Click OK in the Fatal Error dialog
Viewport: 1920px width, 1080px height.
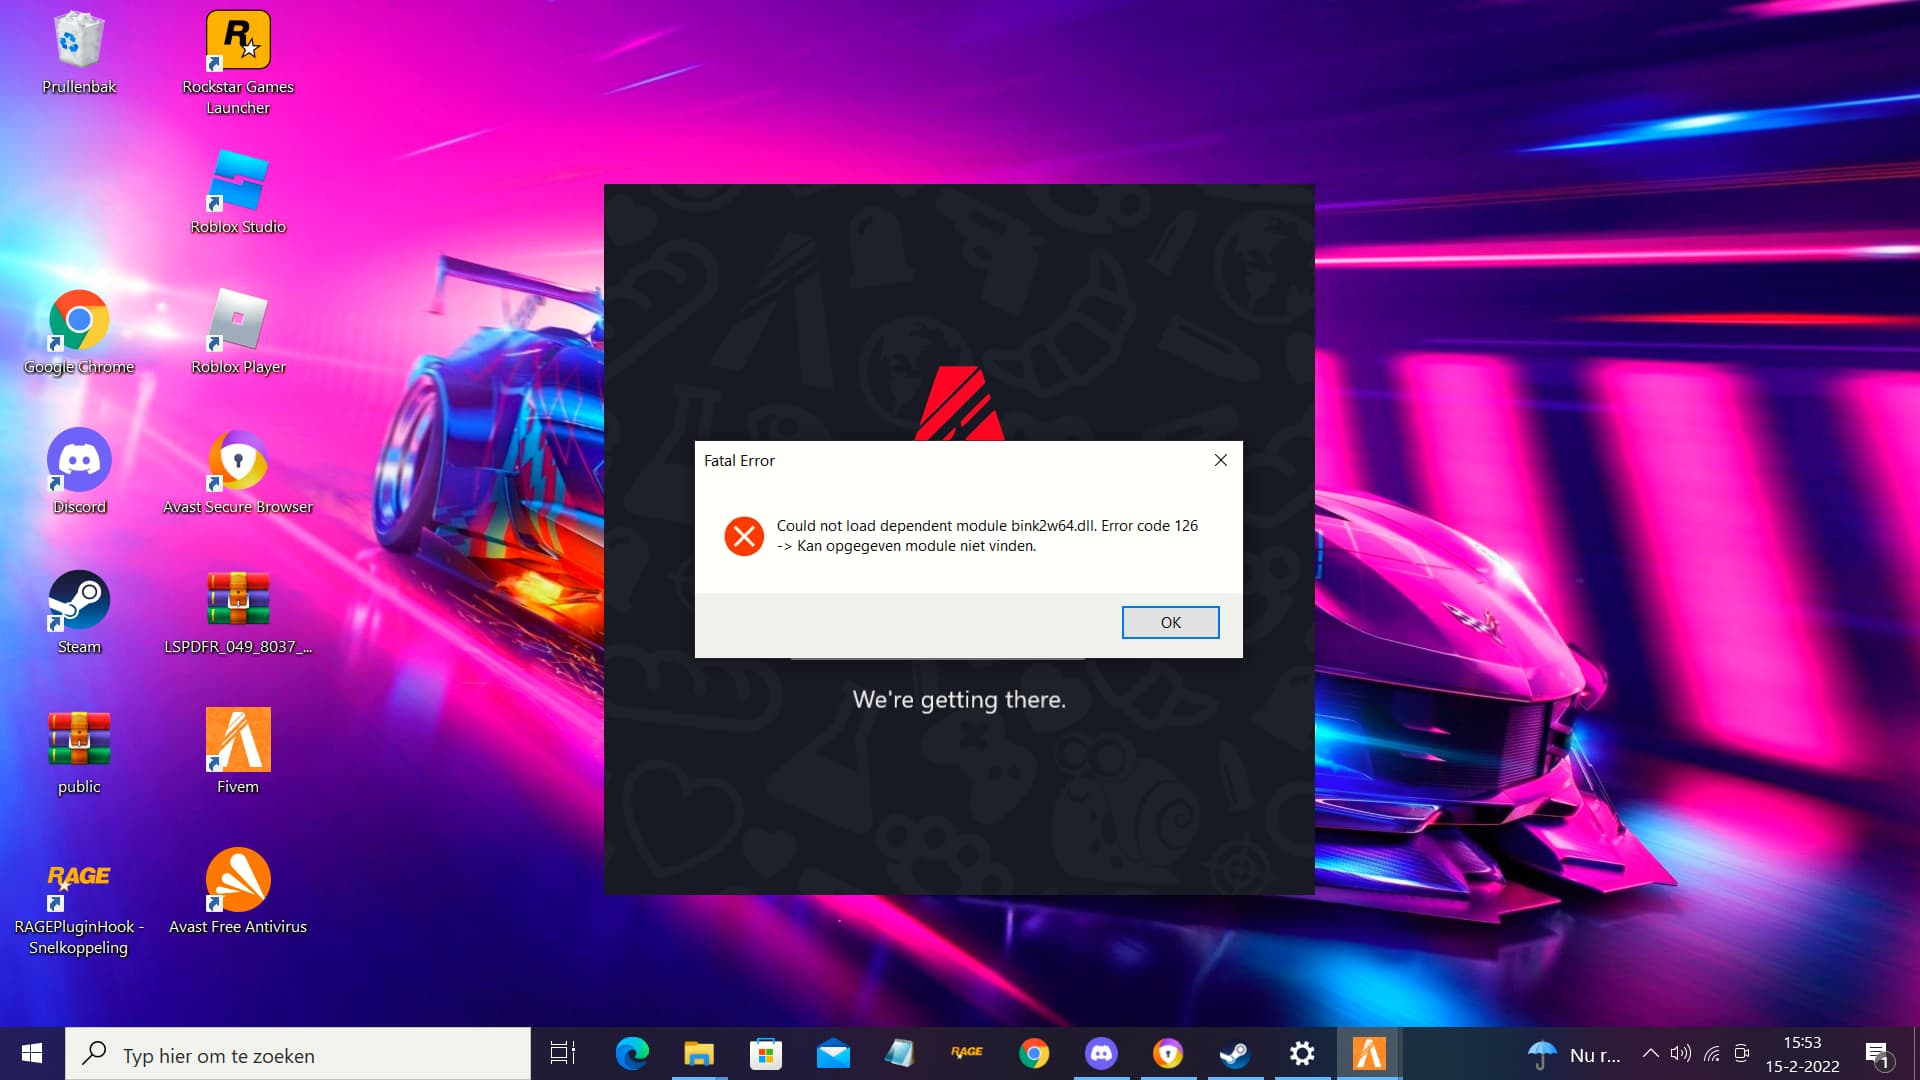pos(1170,622)
